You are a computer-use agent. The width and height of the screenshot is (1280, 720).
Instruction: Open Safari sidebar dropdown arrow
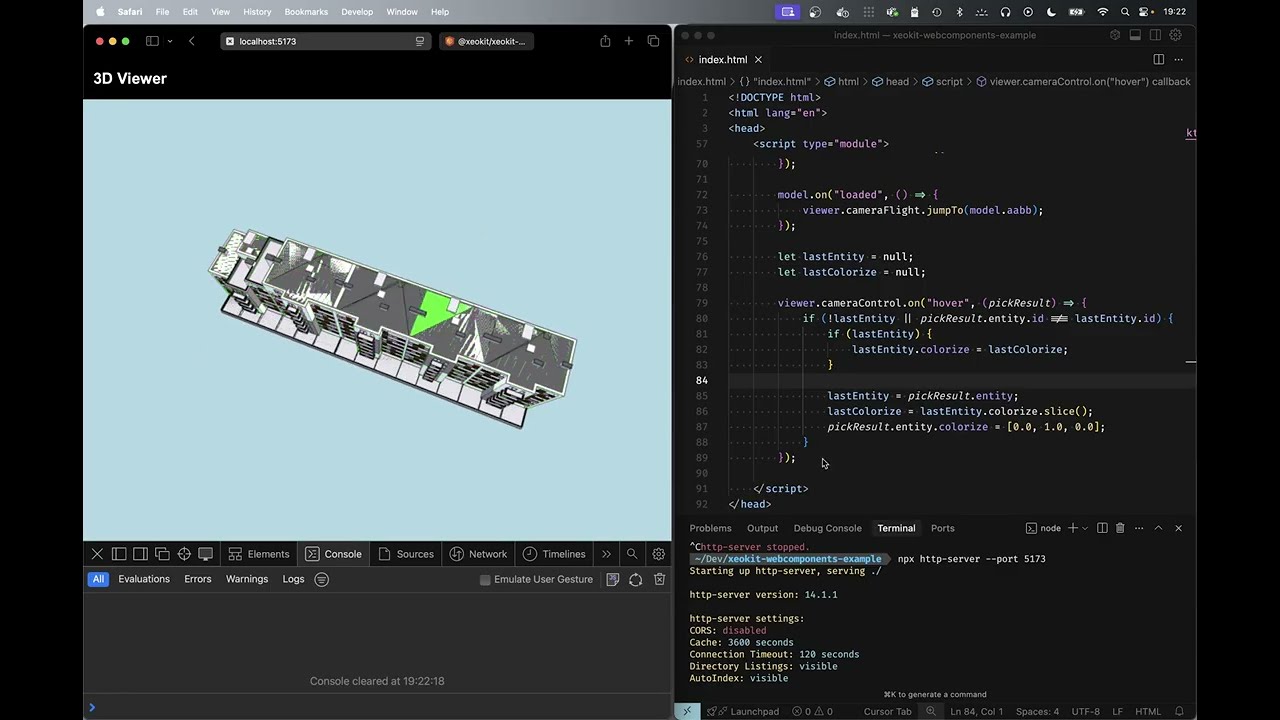click(170, 41)
